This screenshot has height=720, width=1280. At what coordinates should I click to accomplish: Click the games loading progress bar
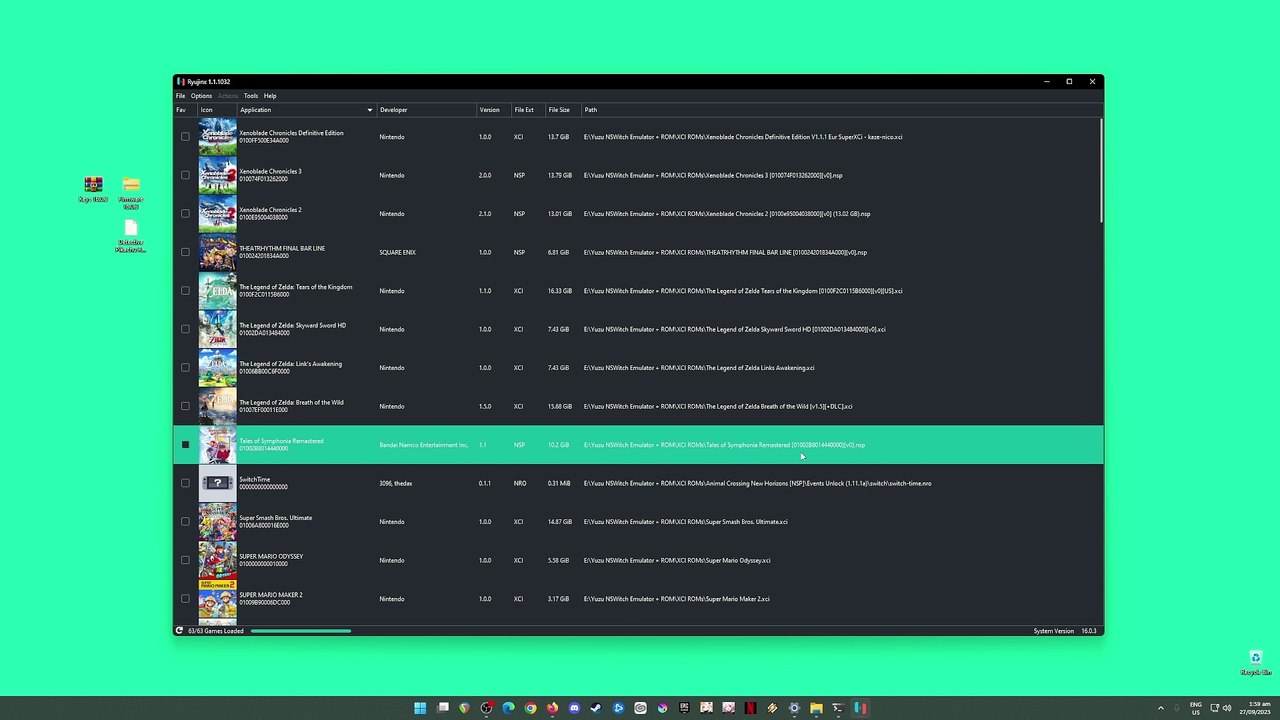click(301, 631)
